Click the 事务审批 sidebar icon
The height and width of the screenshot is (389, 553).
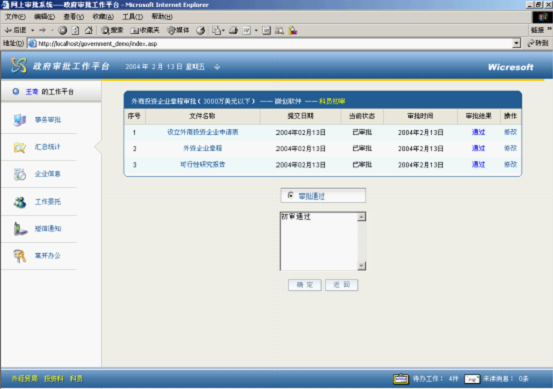tap(20, 120)
